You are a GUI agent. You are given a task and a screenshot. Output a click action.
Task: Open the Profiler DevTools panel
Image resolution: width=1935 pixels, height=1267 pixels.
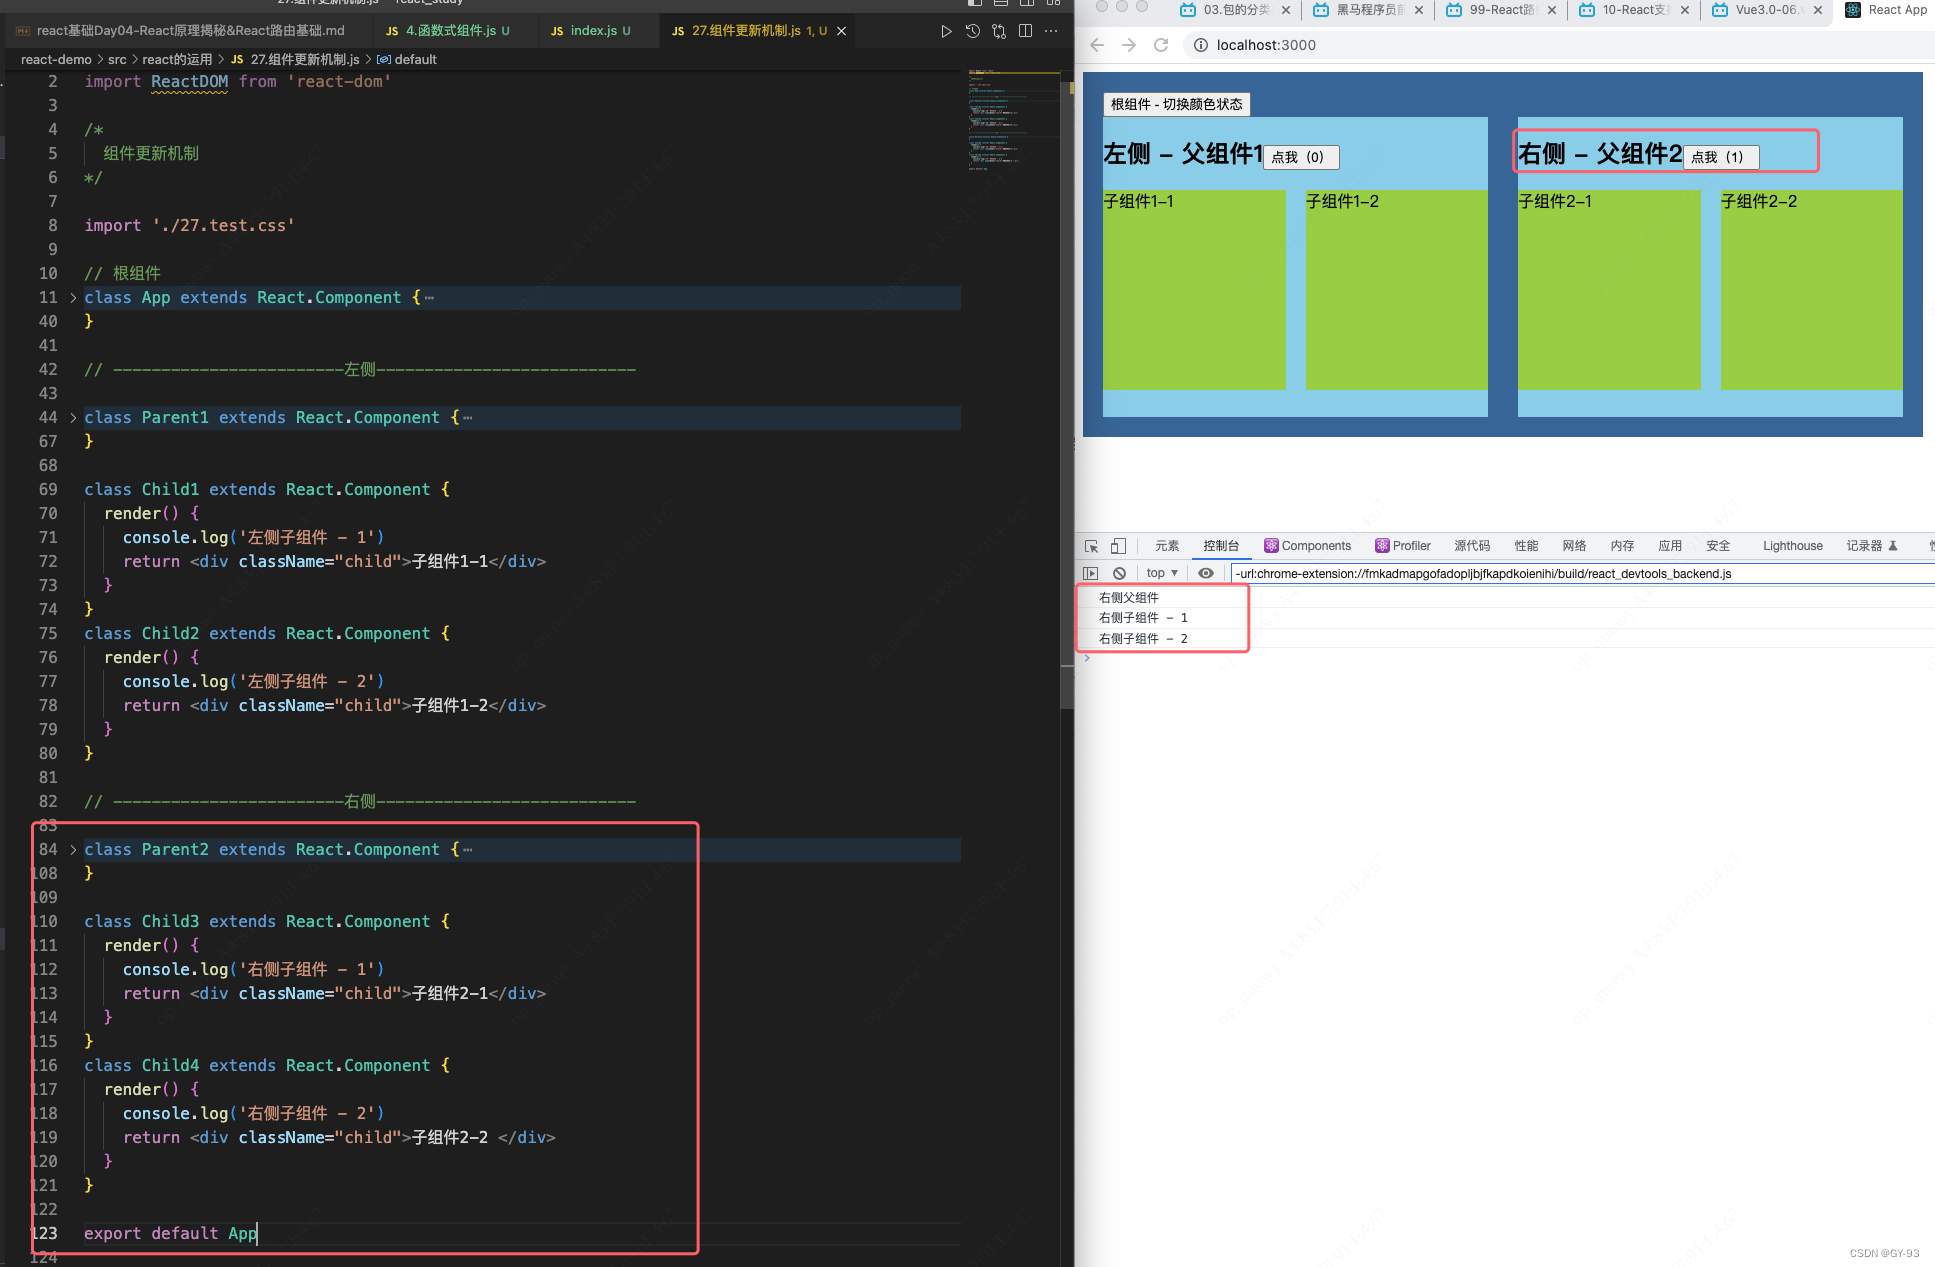click(x=1403, y=546)
